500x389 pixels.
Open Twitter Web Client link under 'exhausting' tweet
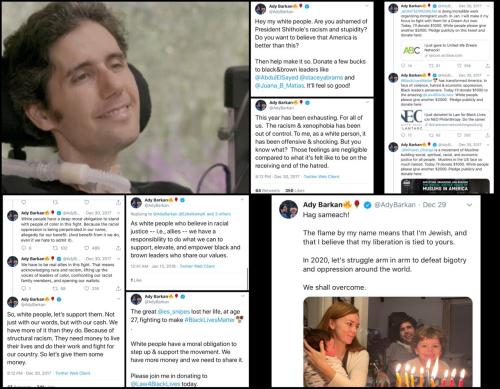(x=321, y=177)
